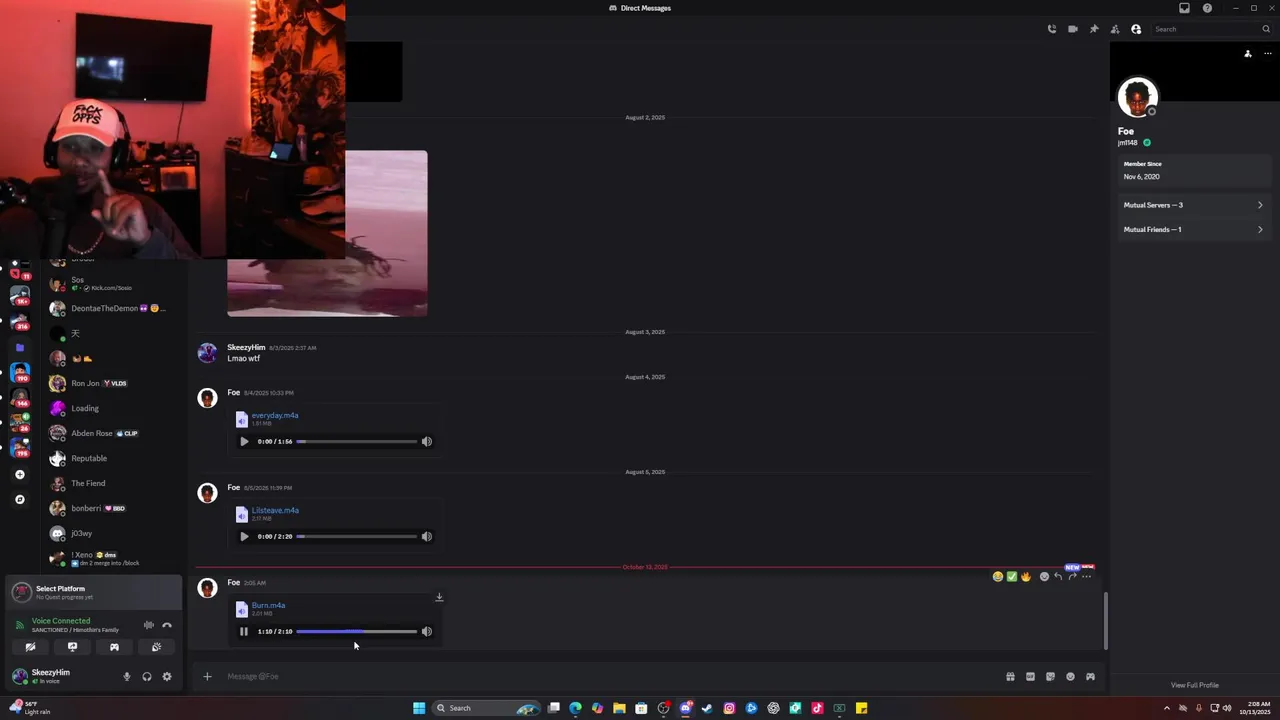
Task: Start a voice call with Foe
Action: click(1051, 29)
